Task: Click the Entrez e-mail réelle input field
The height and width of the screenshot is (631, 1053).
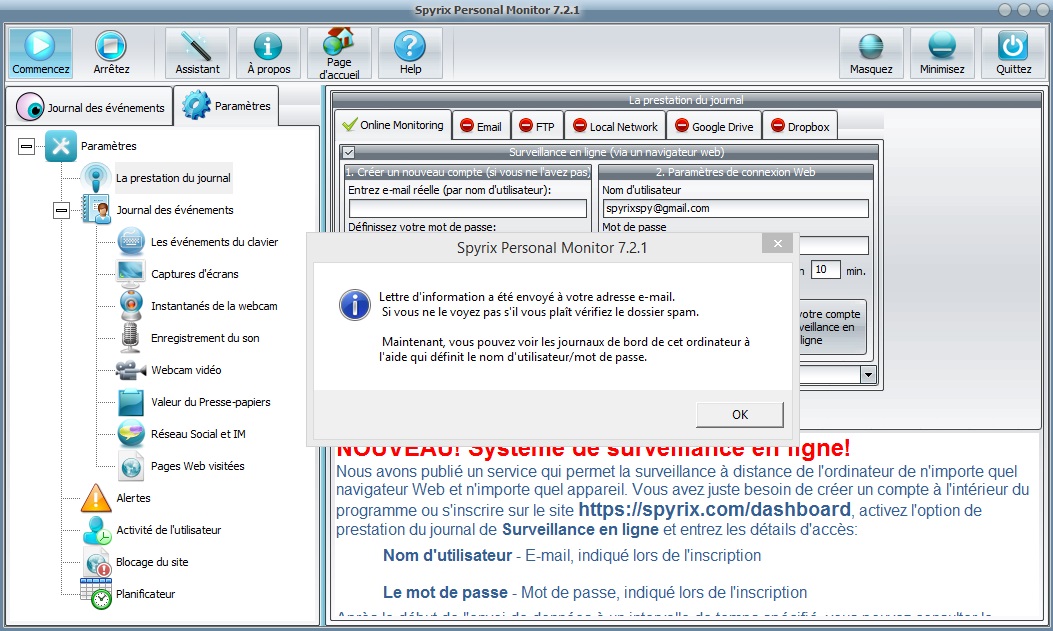Action: pyautogui.click(x=467, y=208)
